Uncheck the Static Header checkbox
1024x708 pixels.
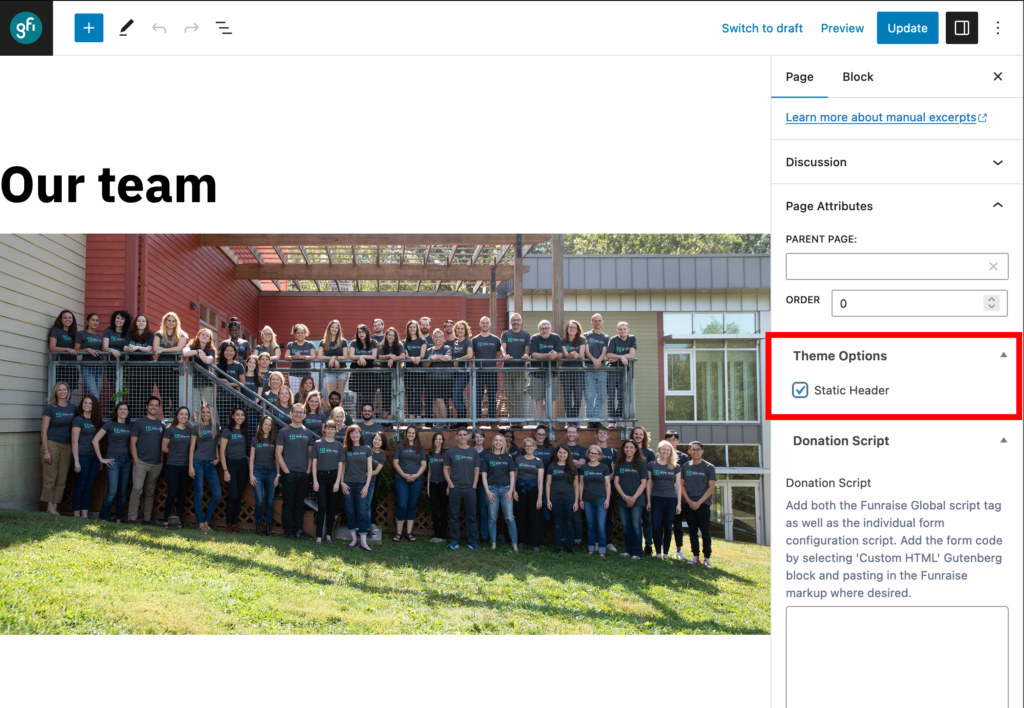point(800,390)
